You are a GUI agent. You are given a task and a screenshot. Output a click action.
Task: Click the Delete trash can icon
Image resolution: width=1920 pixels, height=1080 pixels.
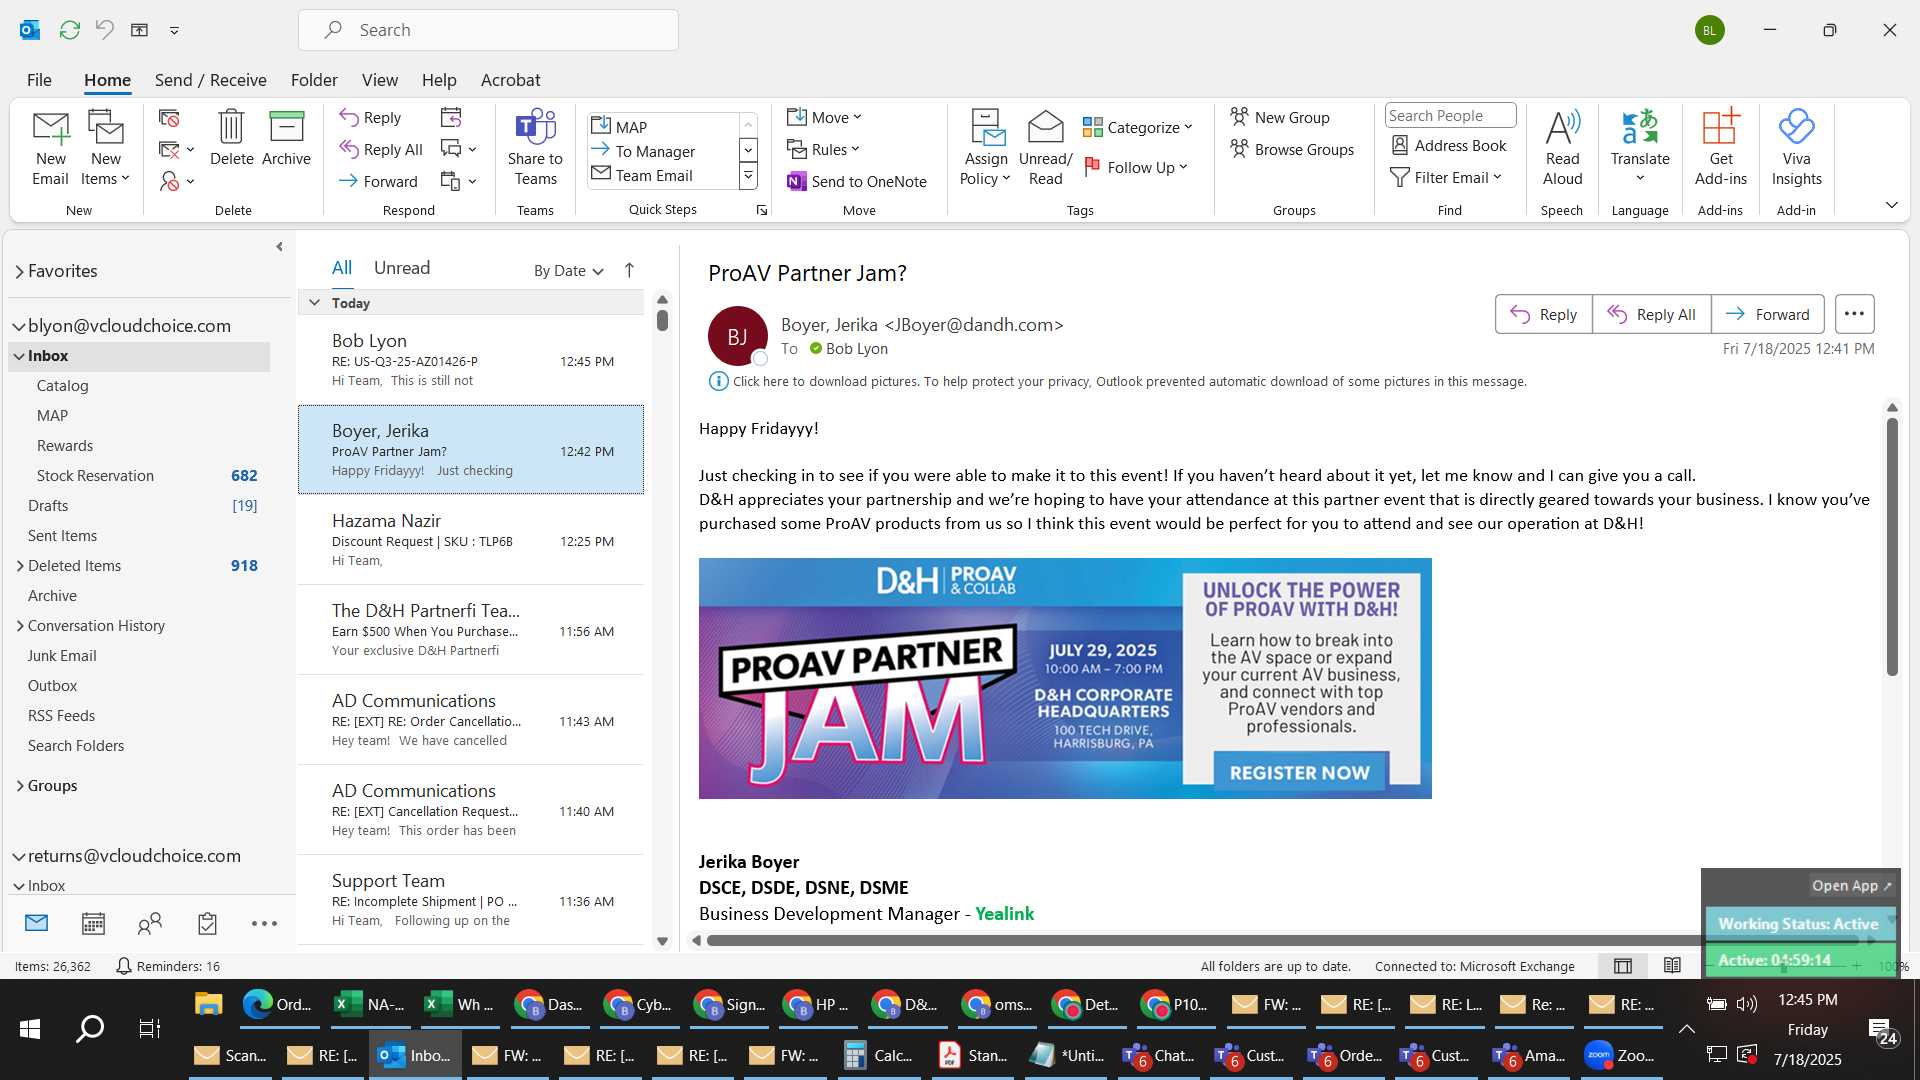[x=231, y=138]
